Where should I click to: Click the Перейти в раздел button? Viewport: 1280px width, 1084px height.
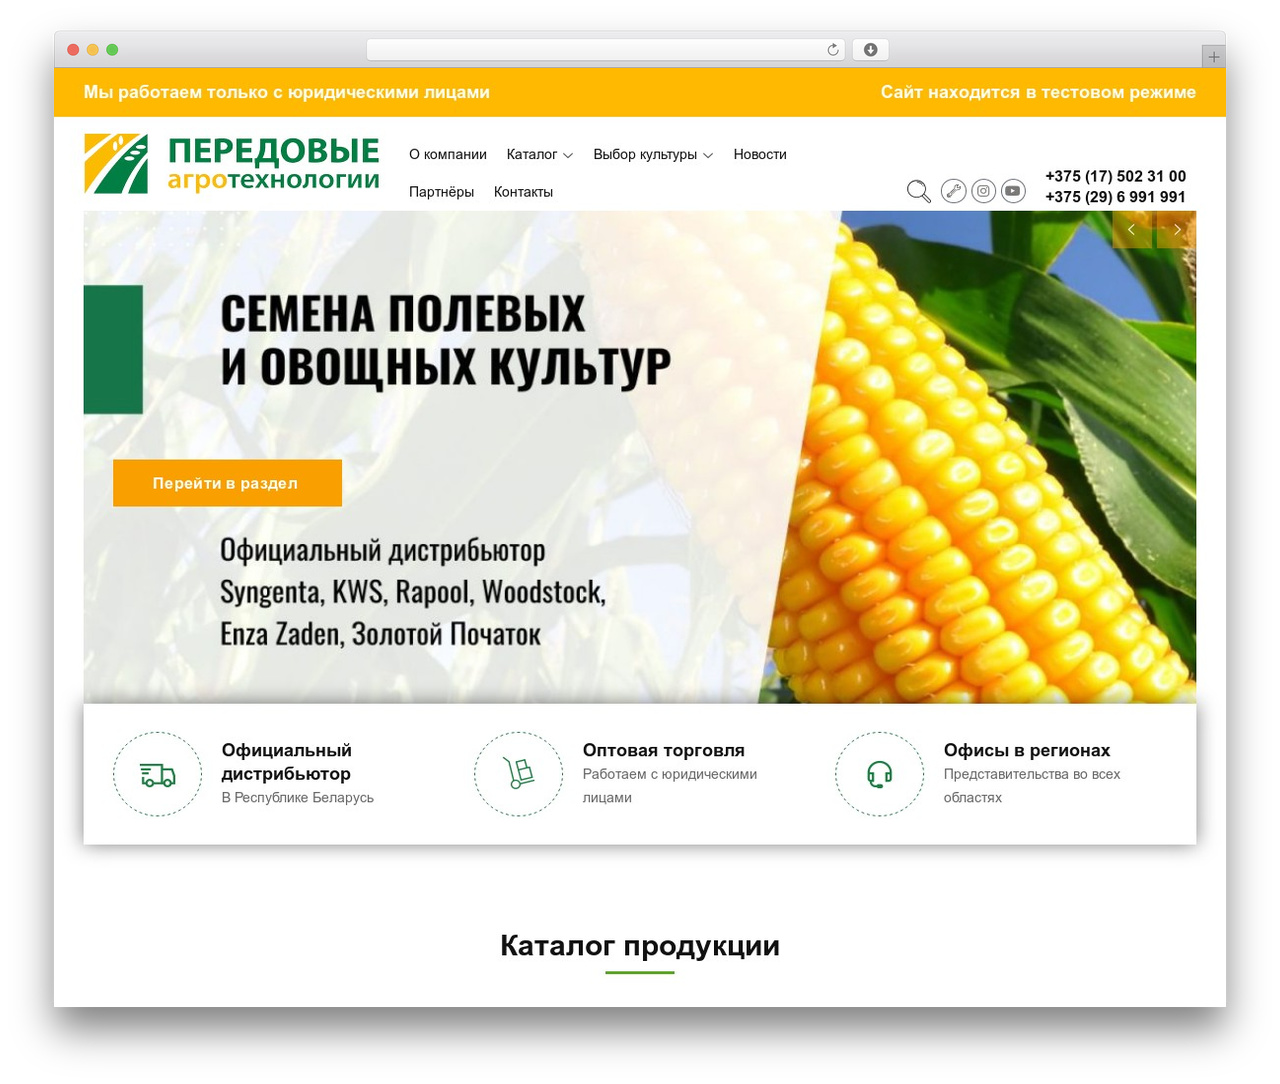[227, 483]
